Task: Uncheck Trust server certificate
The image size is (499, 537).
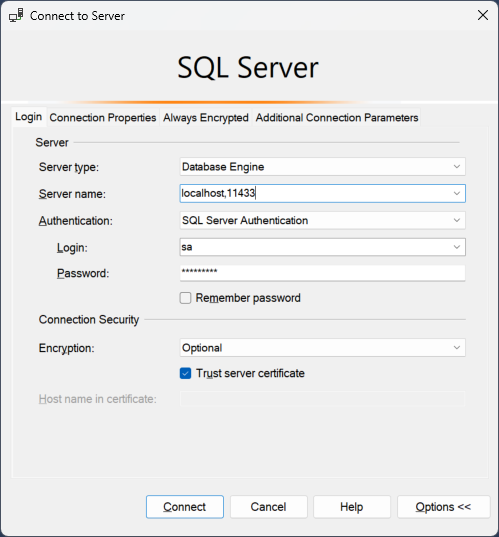Action: [x=185, y=373]
